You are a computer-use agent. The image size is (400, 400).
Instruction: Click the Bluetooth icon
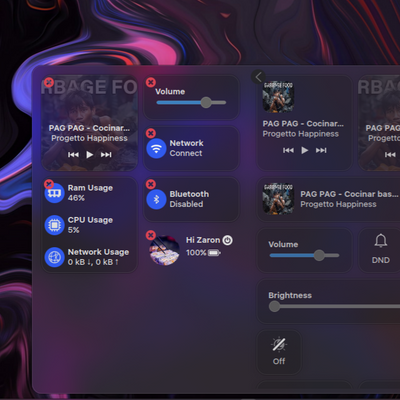pyautogui.click(x=156, y=199)
